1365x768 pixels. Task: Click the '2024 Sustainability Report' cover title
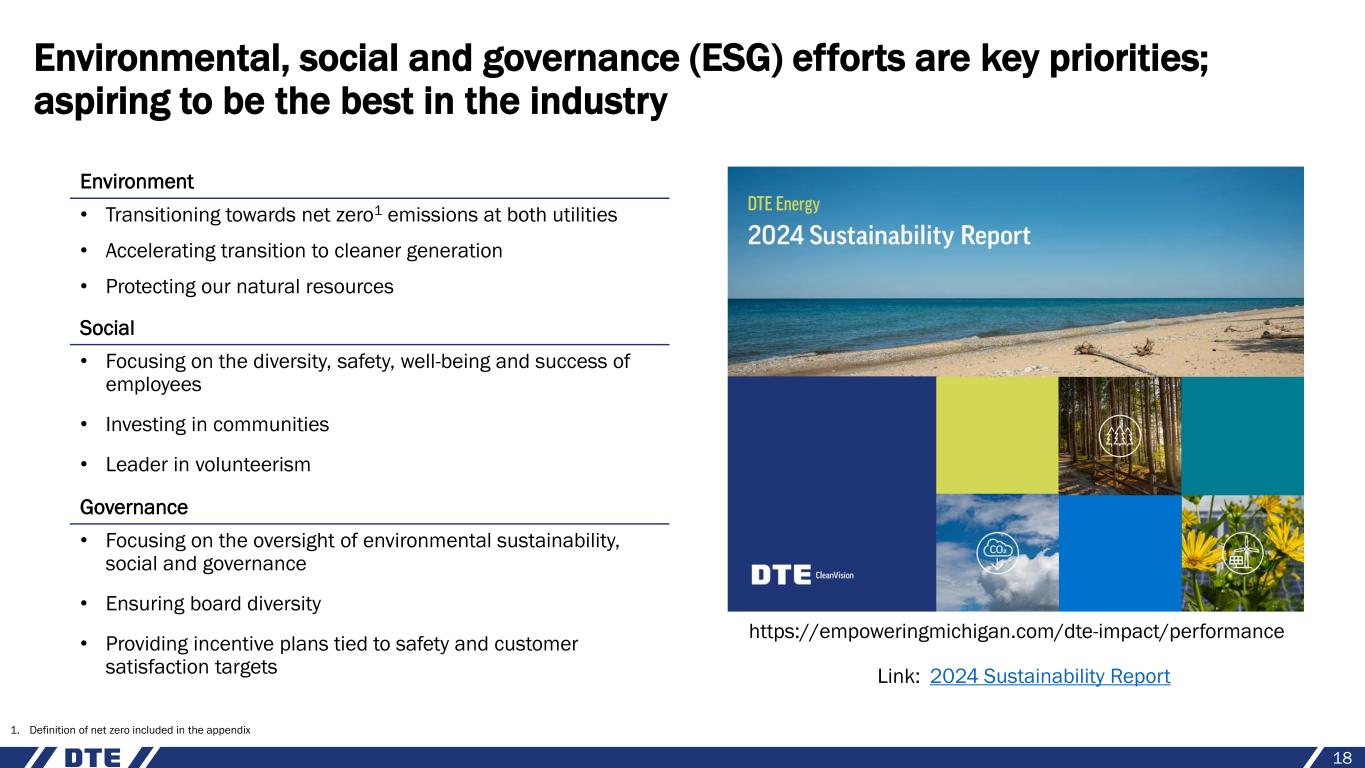coord(889,237)
